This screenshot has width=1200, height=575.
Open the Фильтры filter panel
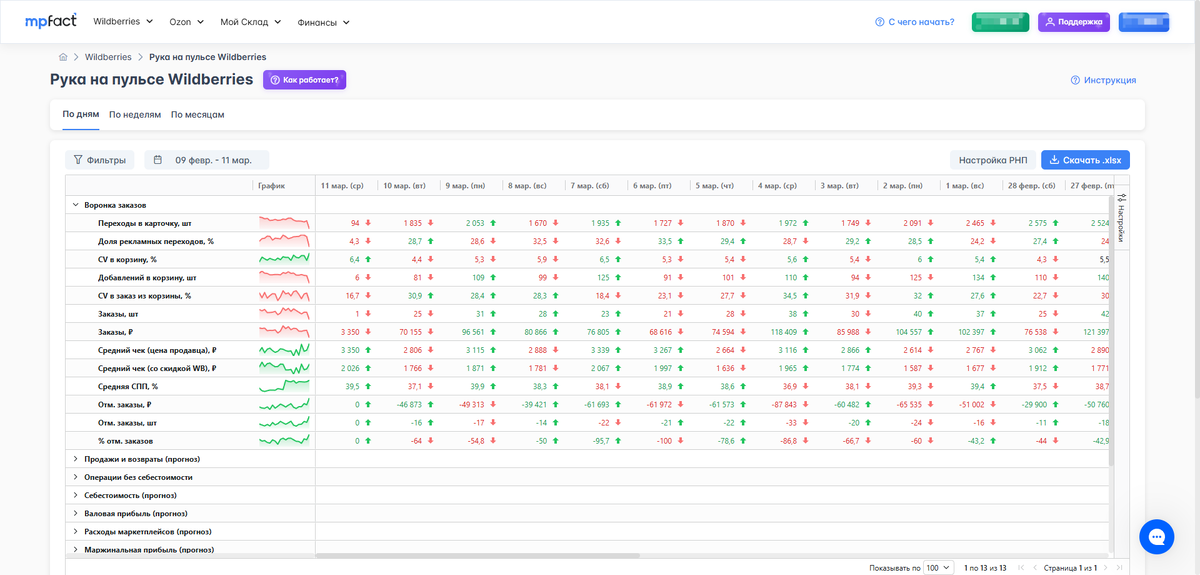(99, 160)
